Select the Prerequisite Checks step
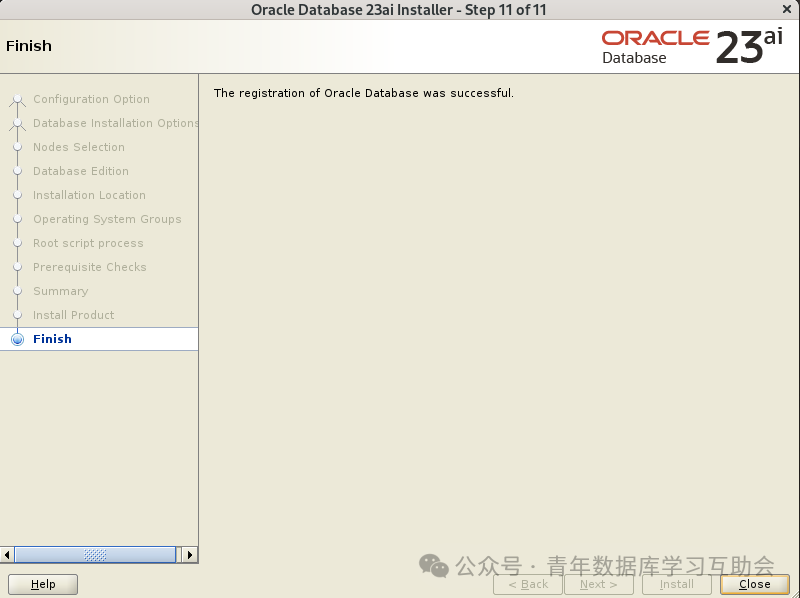This screenshot has width=800, height=598. click(x=90, y=267)
